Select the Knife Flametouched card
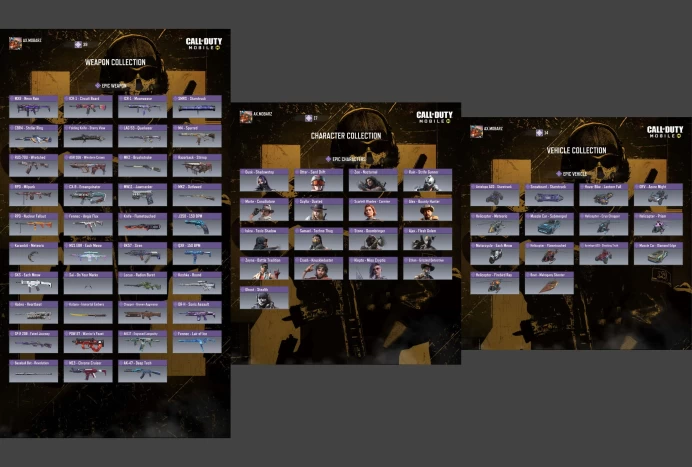This screenshot has width=692, height=467. 143,224
